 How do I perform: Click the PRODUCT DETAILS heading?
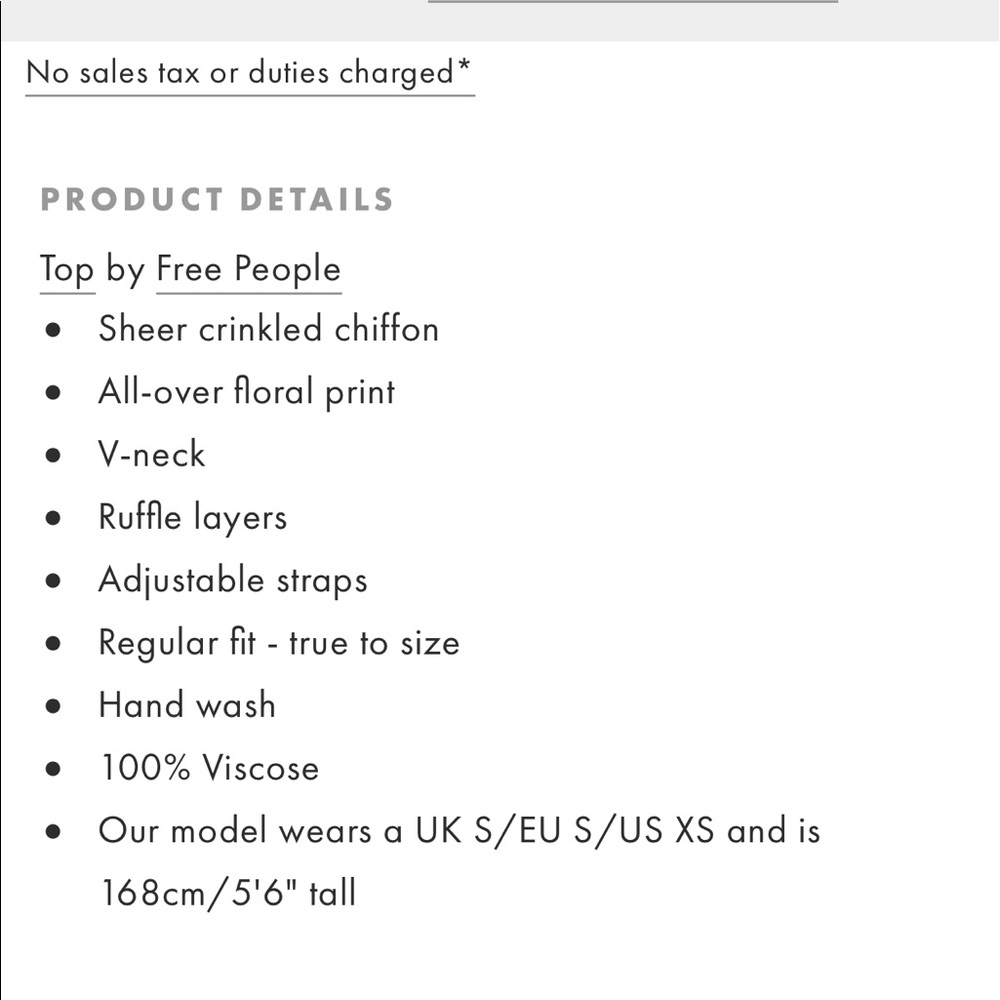tap(217, 199)
